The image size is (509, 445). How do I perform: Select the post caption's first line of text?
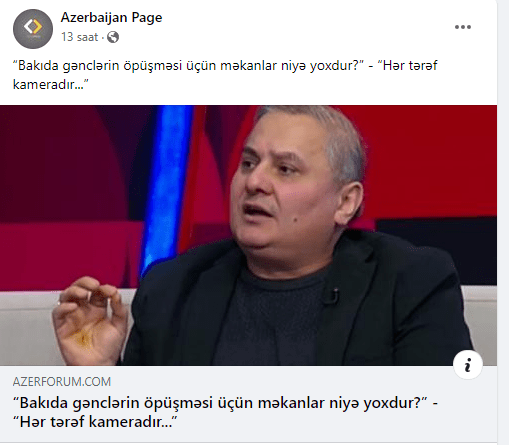tap(225, 65)
